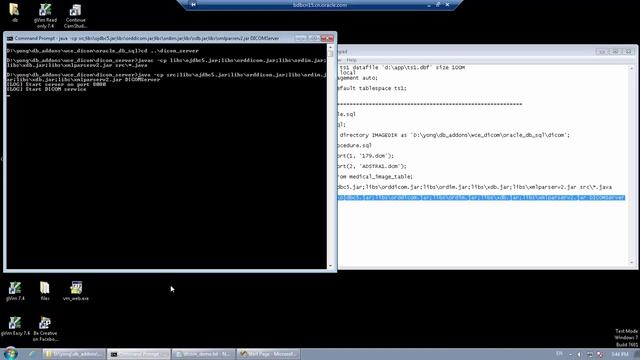Click the Notepad line with '179.dcm'
The image size is (640, 360).
pos(366,156)
